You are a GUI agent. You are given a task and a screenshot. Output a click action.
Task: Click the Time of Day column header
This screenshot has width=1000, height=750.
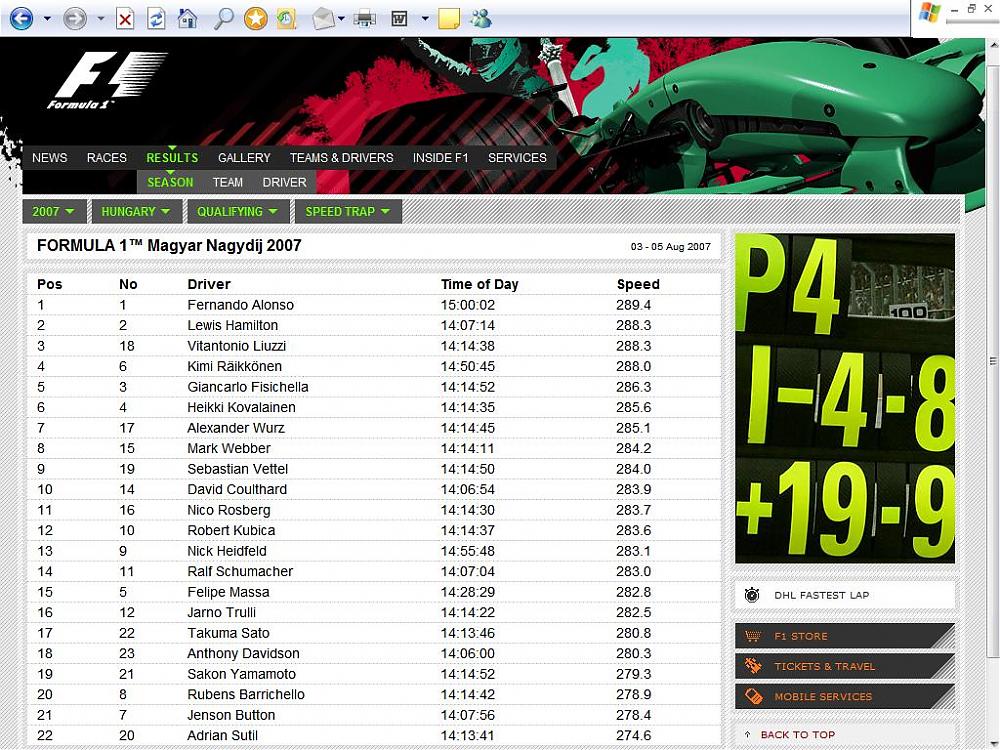[x=480, y=284]
